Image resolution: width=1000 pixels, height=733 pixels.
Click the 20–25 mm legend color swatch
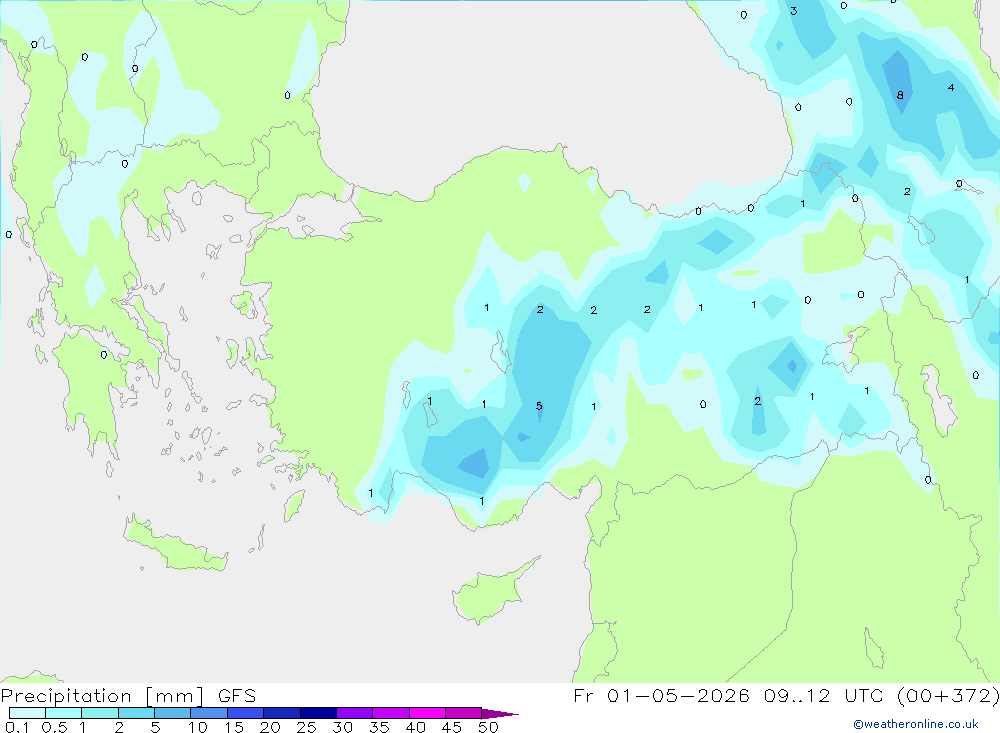pyautogui.click(x=282, y=713)
